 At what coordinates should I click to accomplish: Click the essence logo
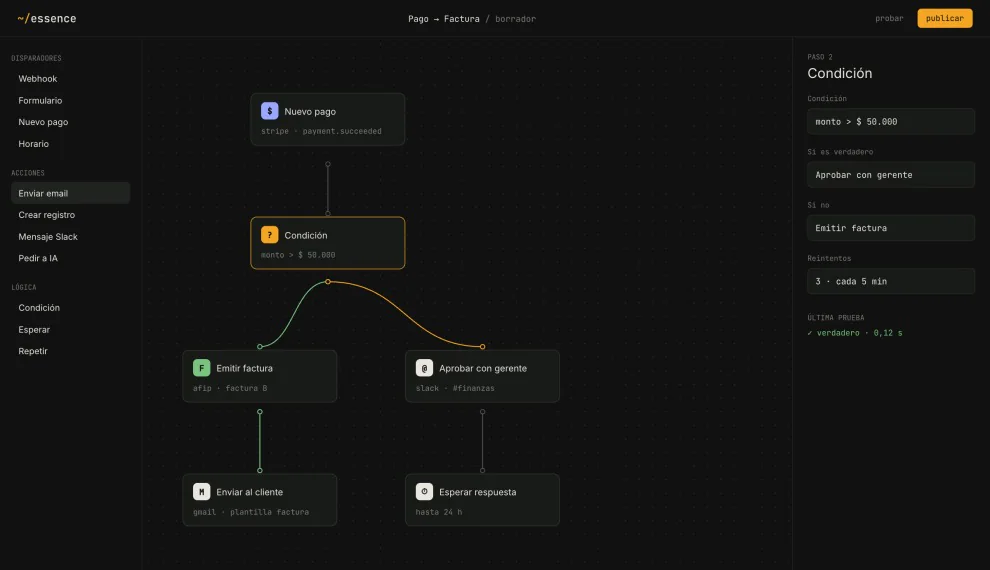[x=47, y=18]
